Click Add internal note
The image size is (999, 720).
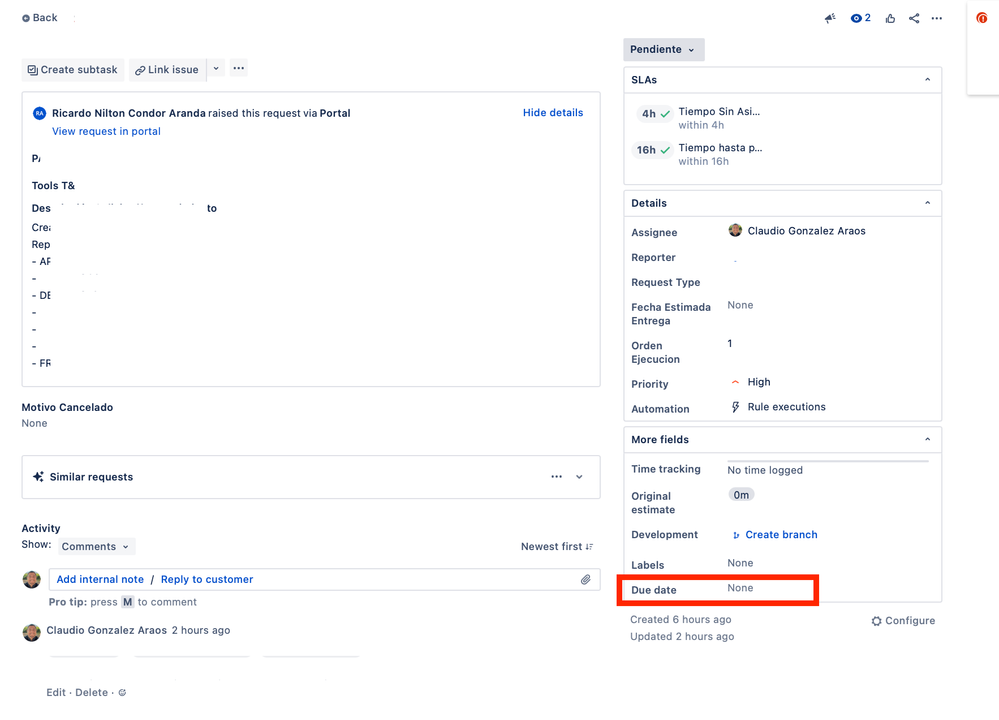click(100, 579)
